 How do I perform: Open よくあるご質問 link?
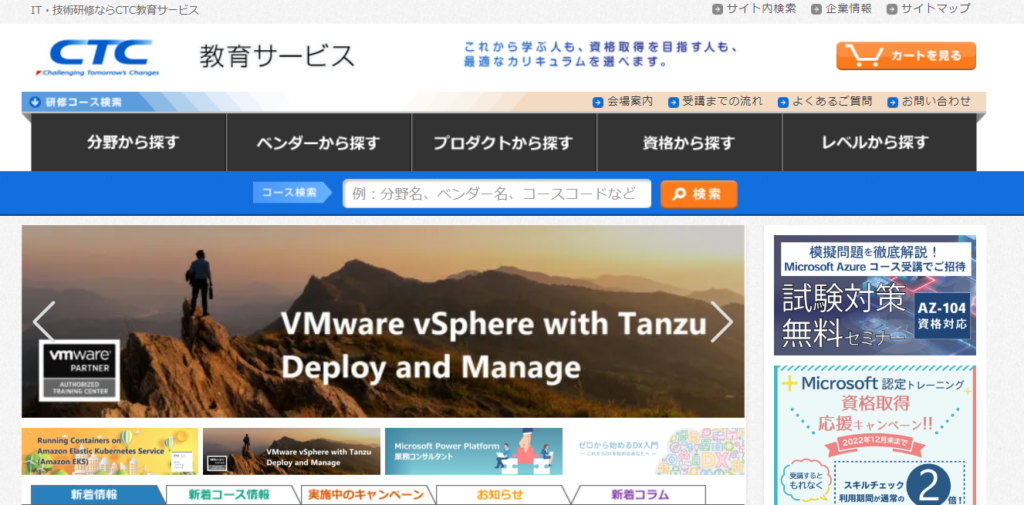(x=832, y=101)
